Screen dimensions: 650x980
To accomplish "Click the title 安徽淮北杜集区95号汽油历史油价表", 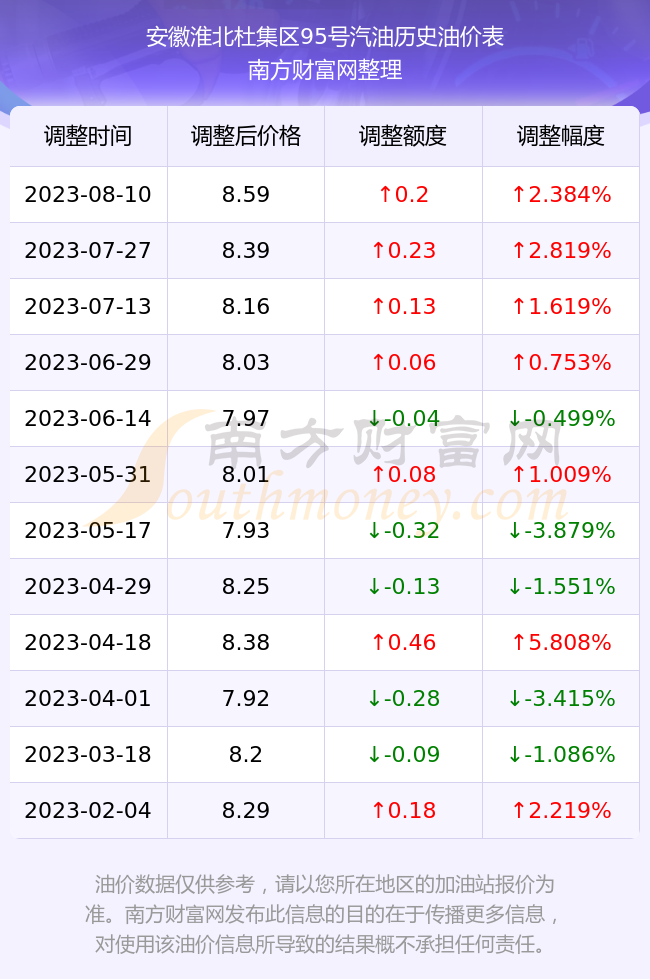I will point(325,38).
